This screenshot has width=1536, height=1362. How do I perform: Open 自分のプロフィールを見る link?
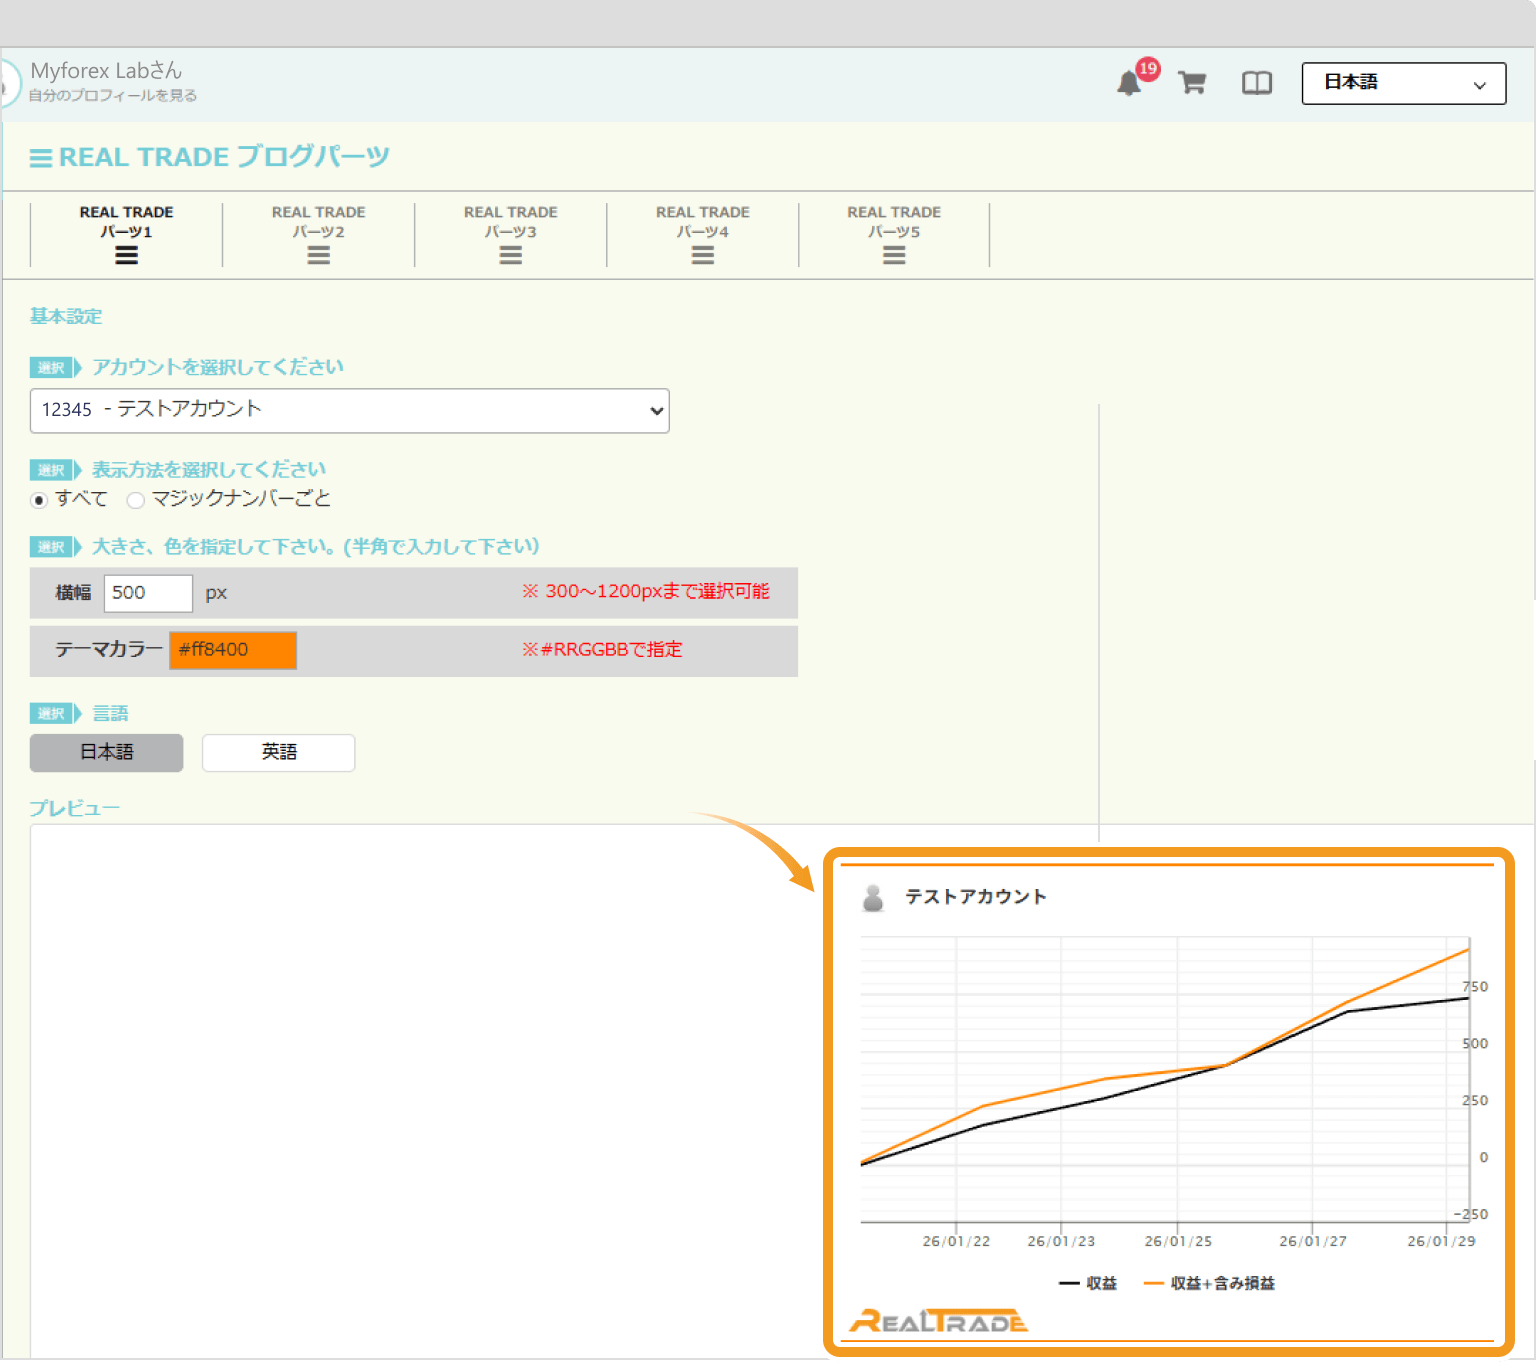tap(113, 94)
